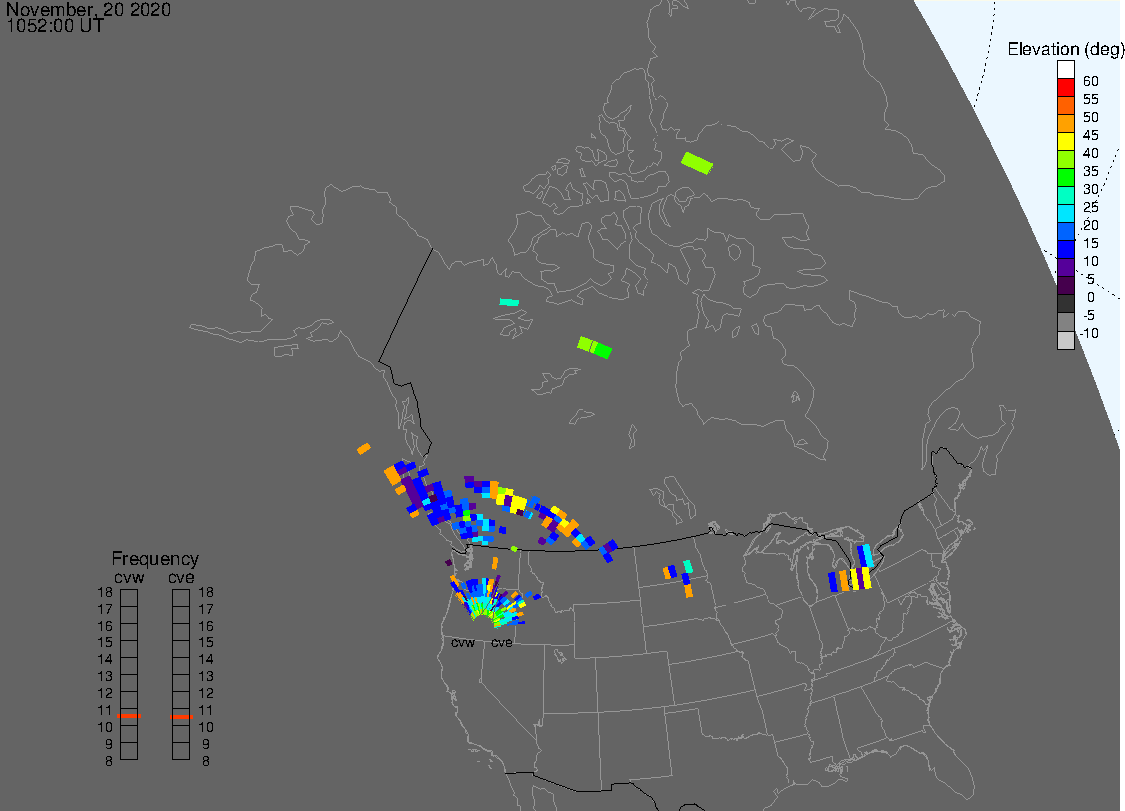Screen dimensions: 1125x811
Task: Click the -10 label on the elevation legend
Action: tap(1089, 333)
